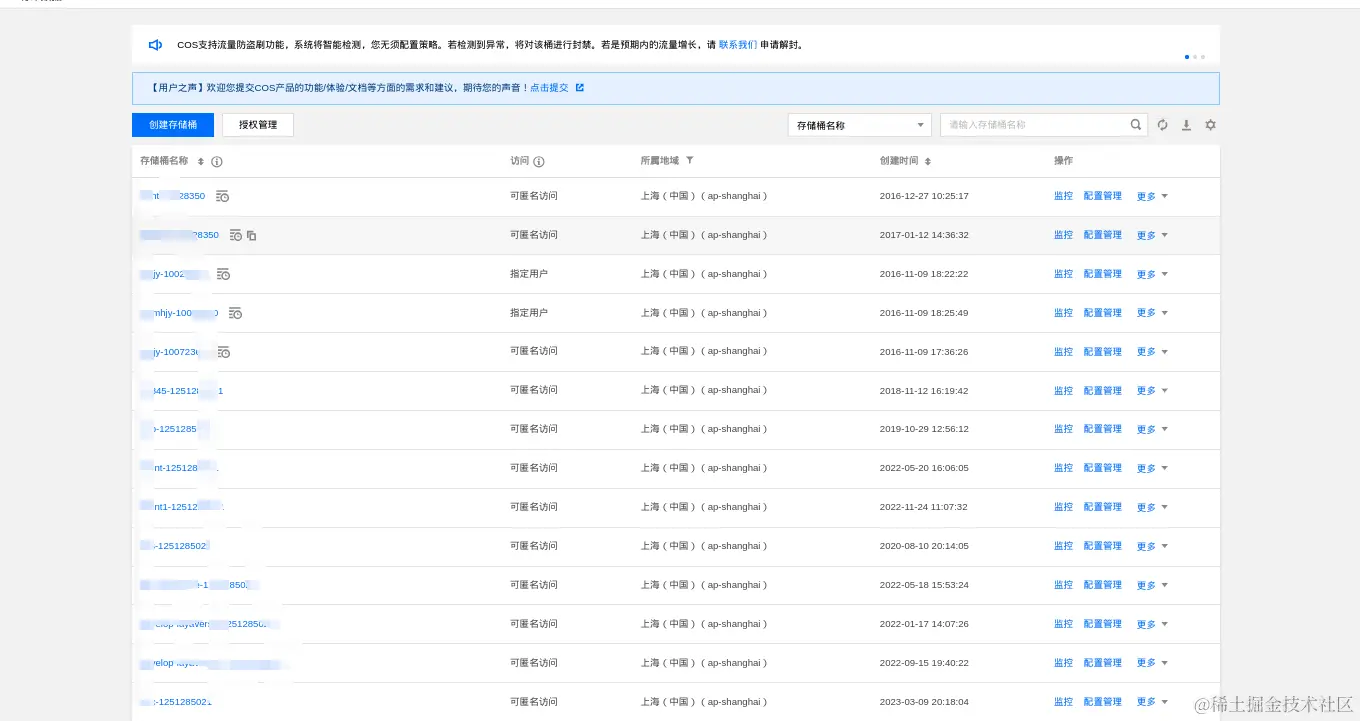Click the list icon in the 2016-11-09 18:25:49 row
Screen dimensions: 1360x721
(235, 313)
